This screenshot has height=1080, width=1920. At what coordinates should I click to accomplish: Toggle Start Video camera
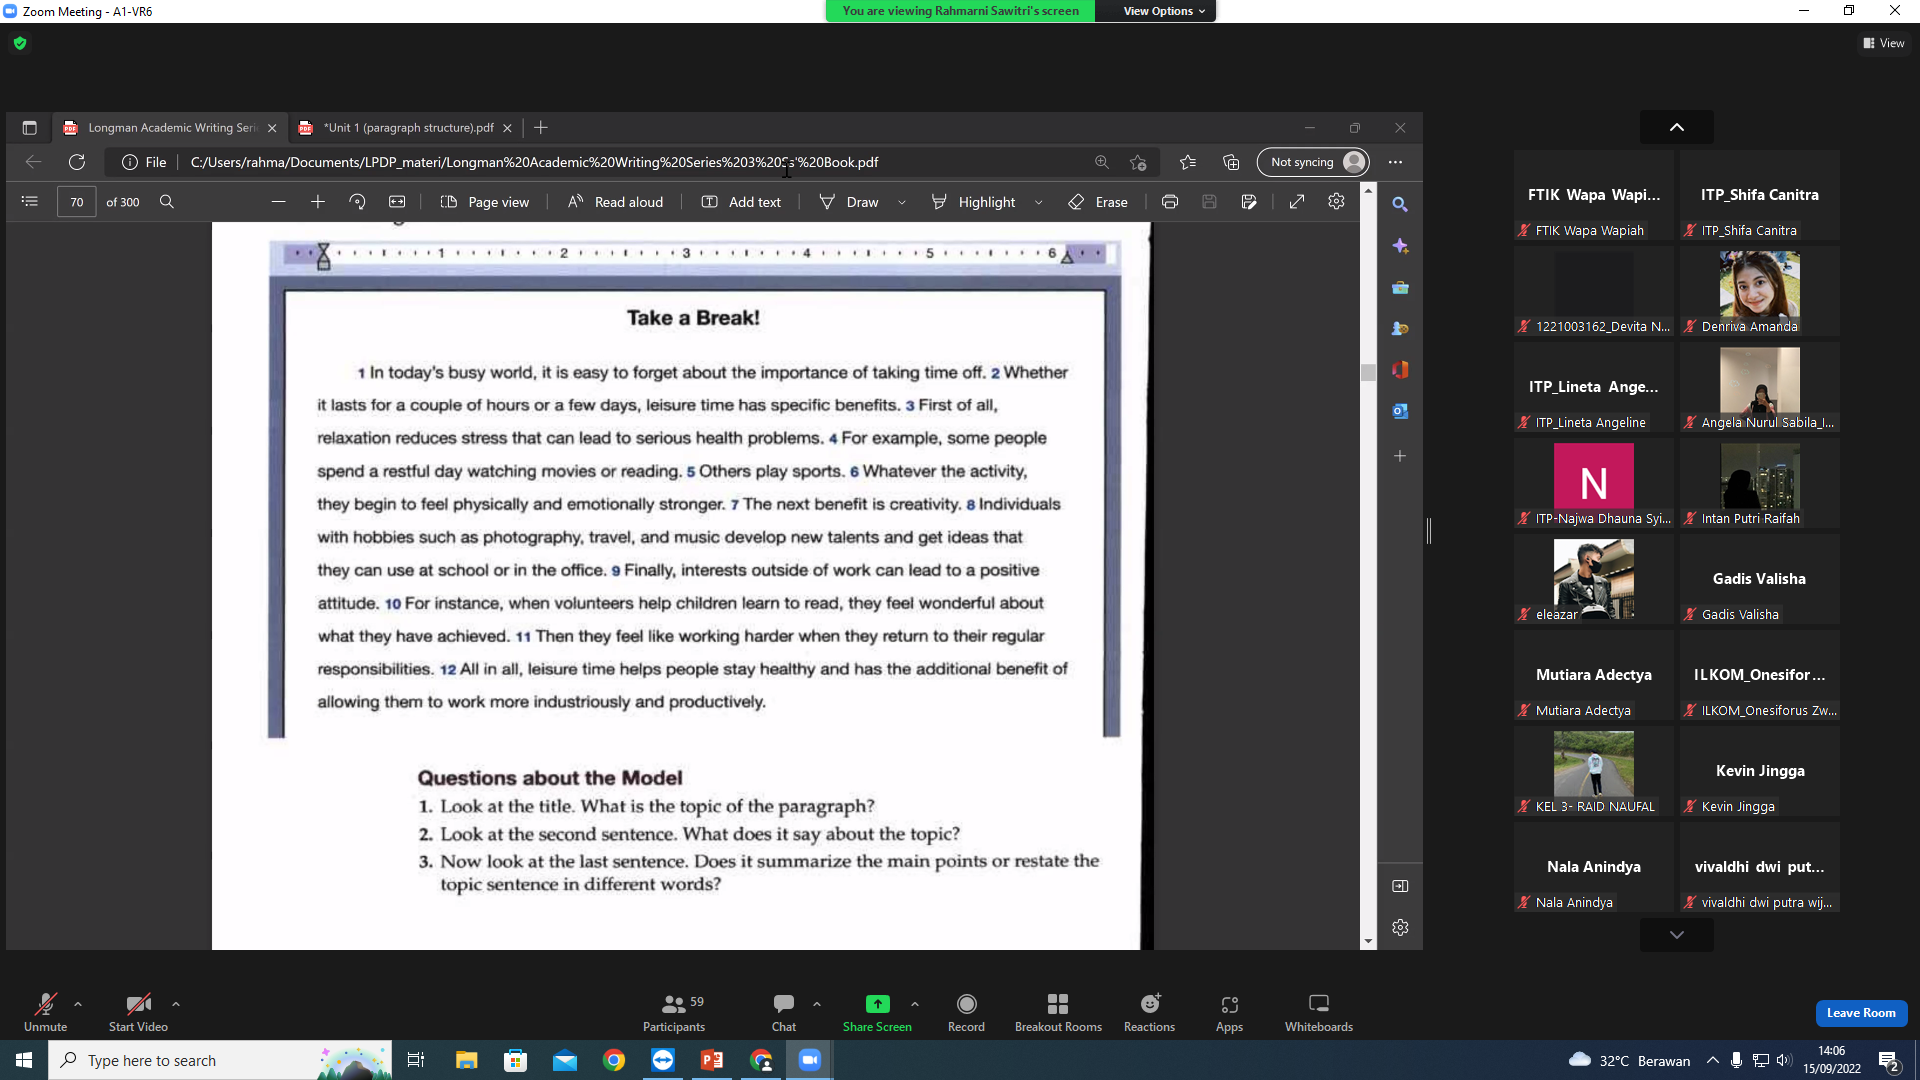click(x=138, y=1012)
